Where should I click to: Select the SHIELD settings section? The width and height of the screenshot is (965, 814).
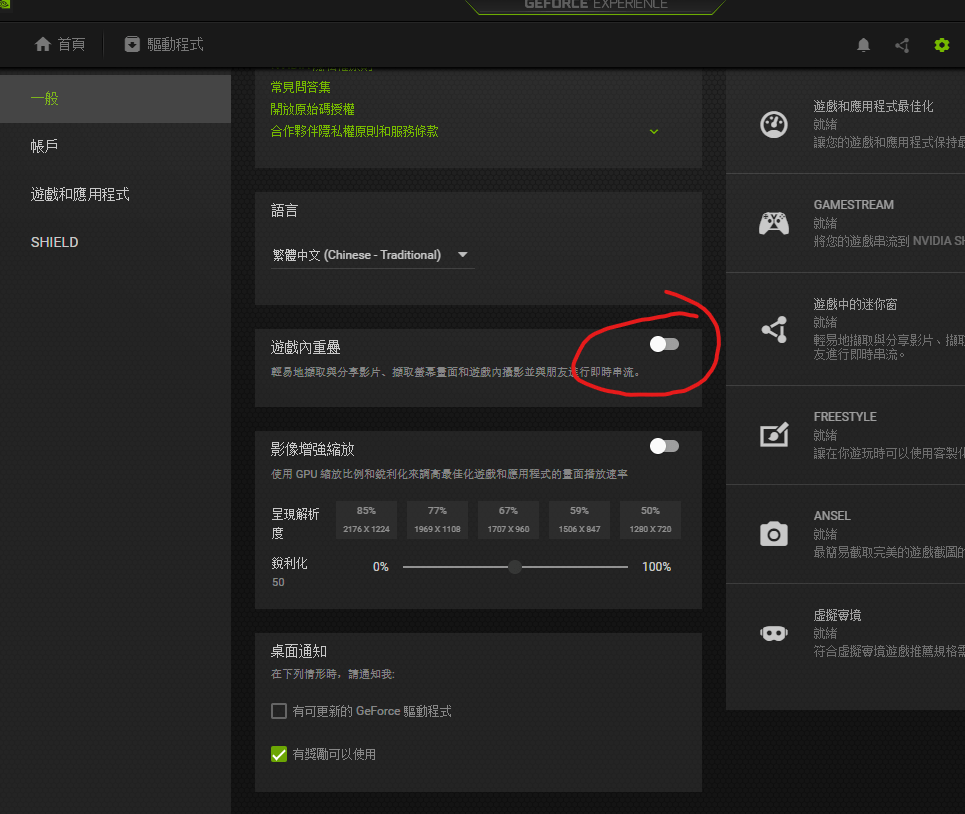115,242
